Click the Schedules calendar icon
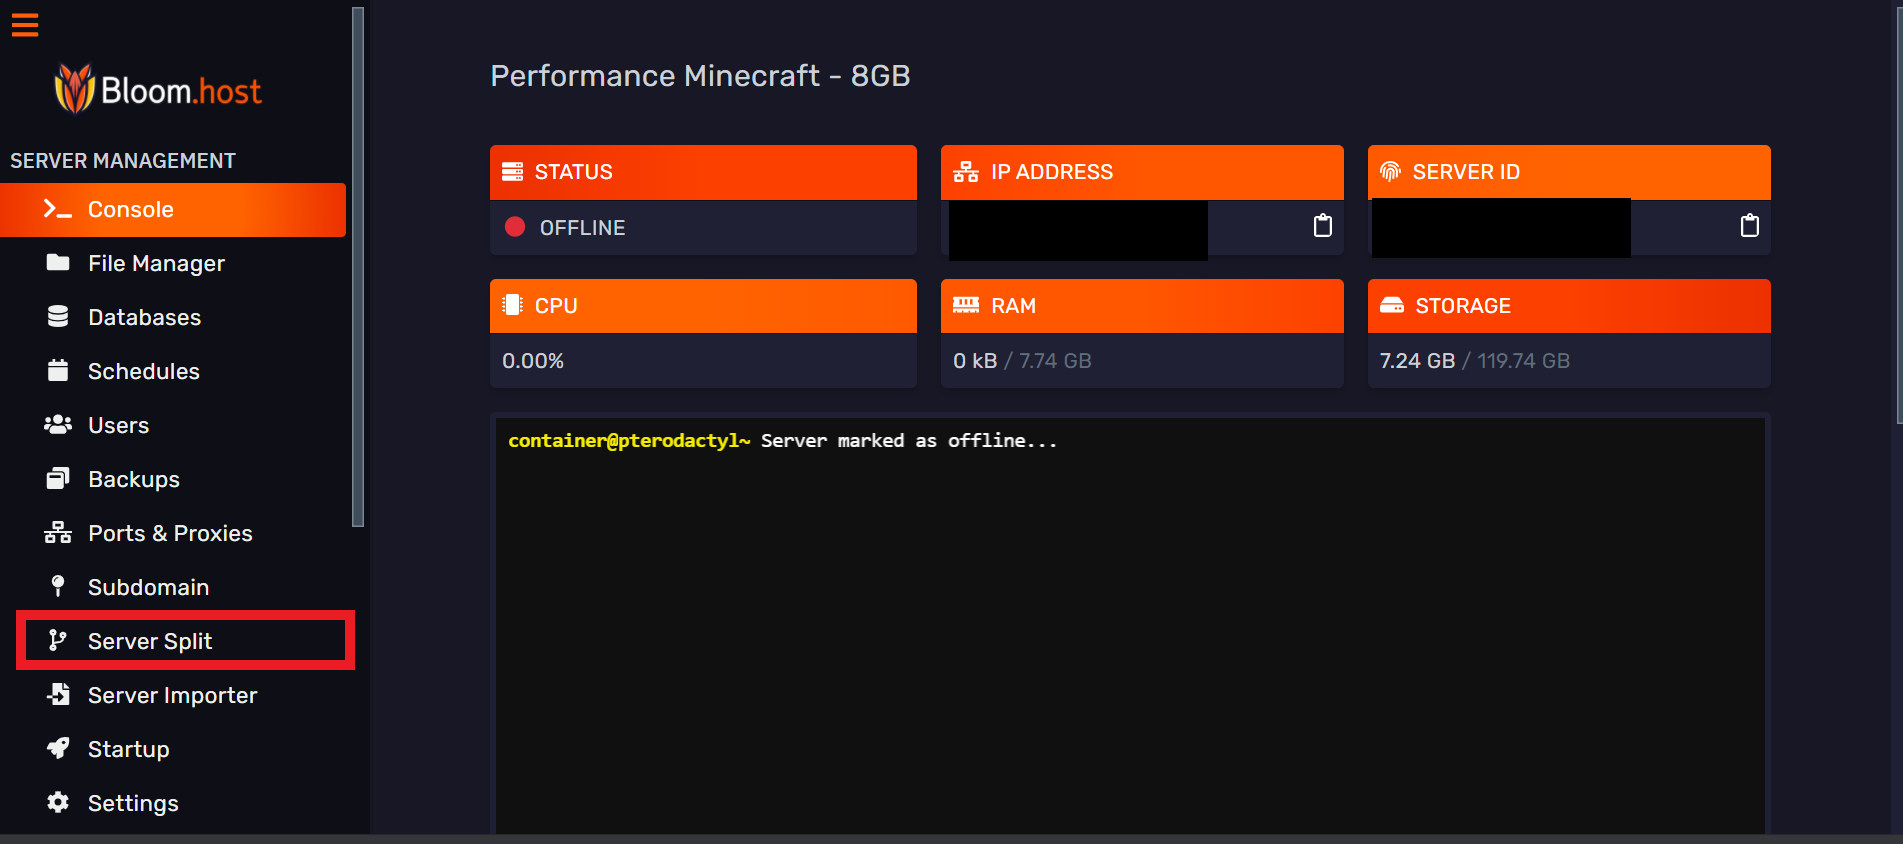Image resolution: width=1903 pixels, height=844 pixels. [58, 371]
